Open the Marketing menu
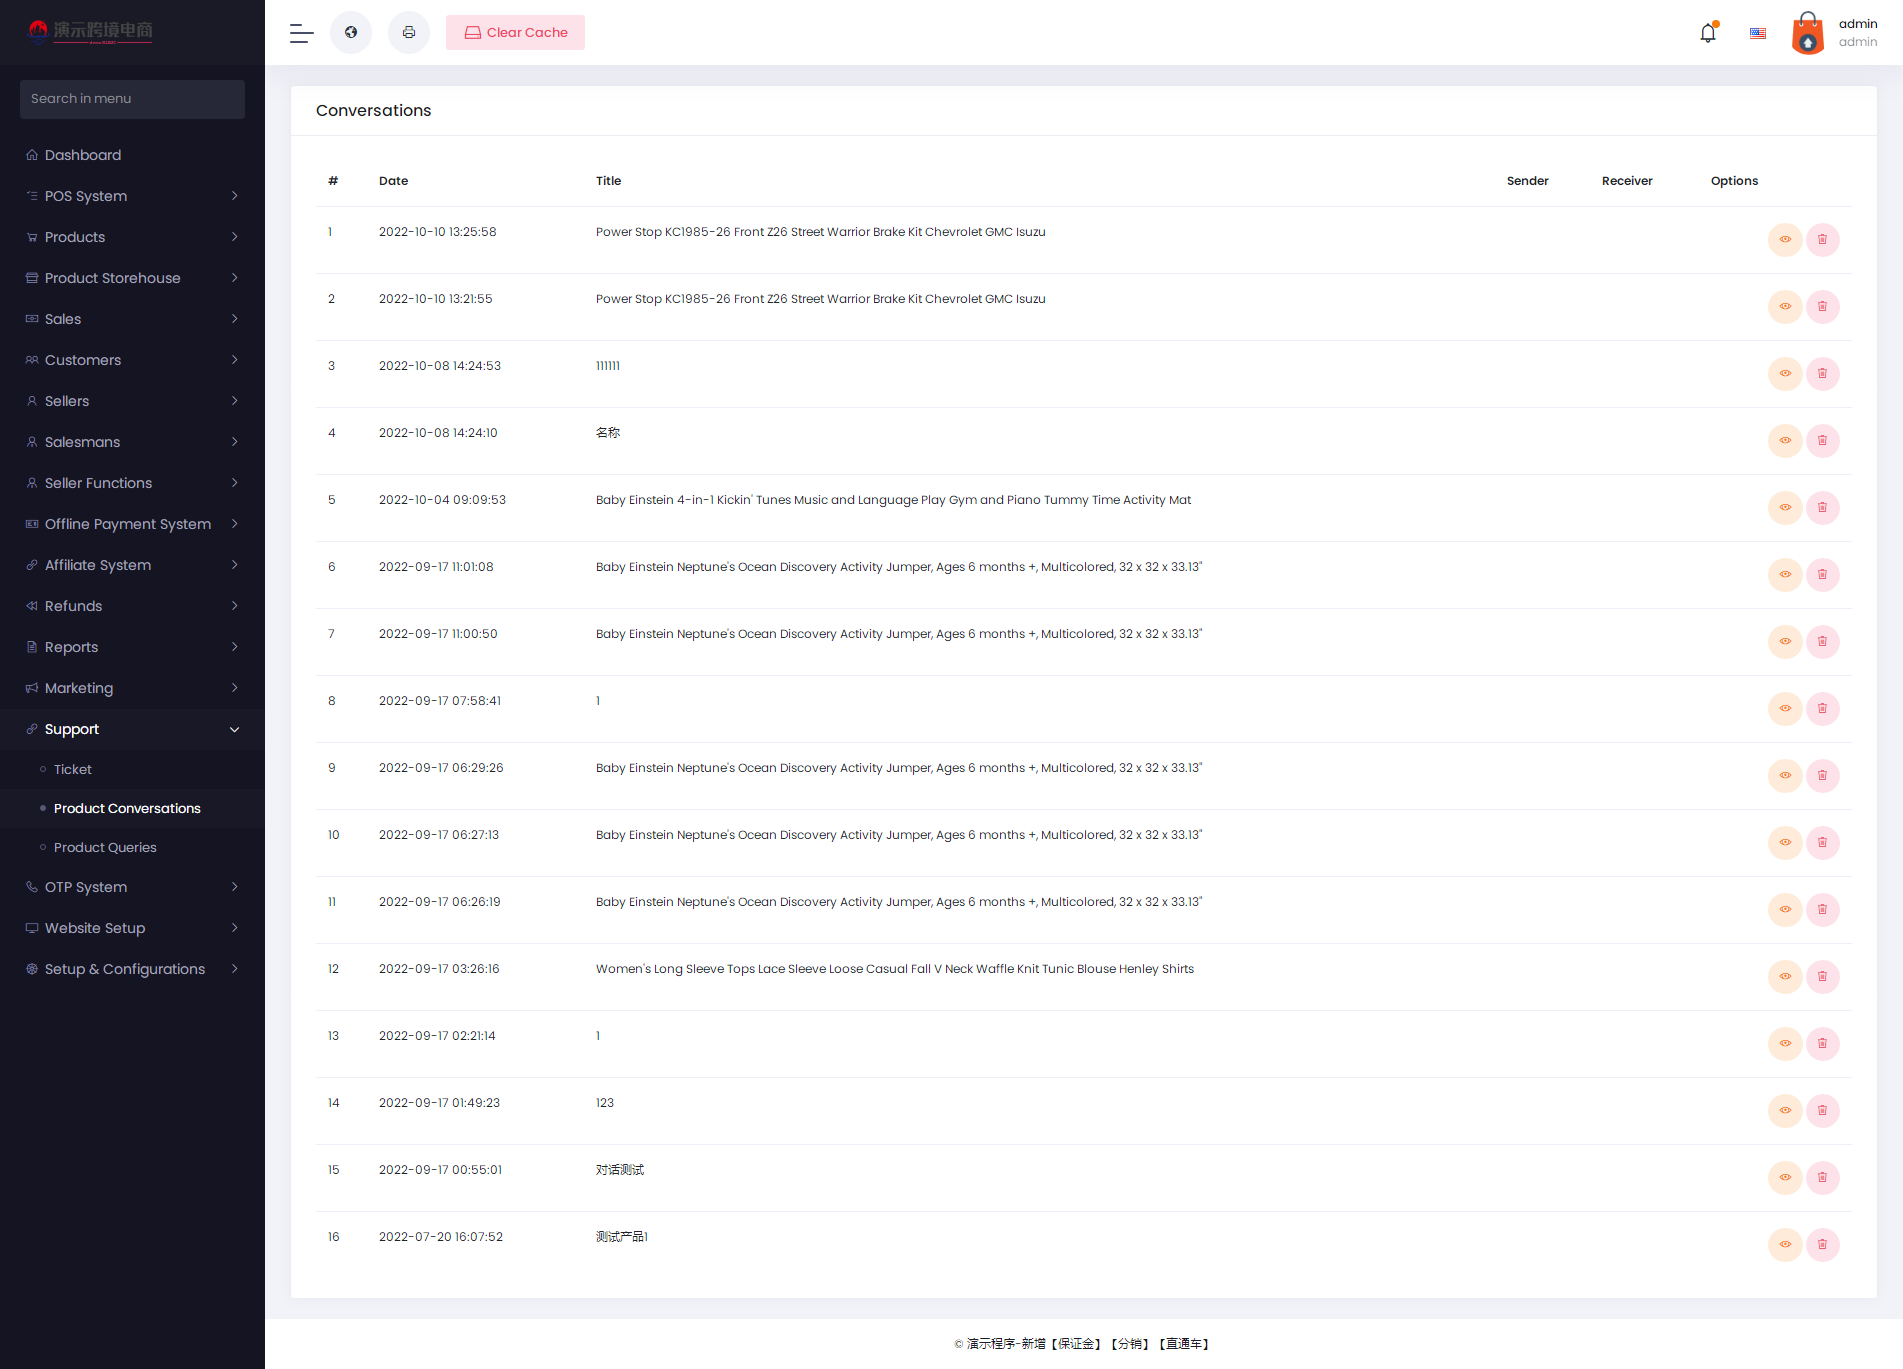 pos(132,688)
